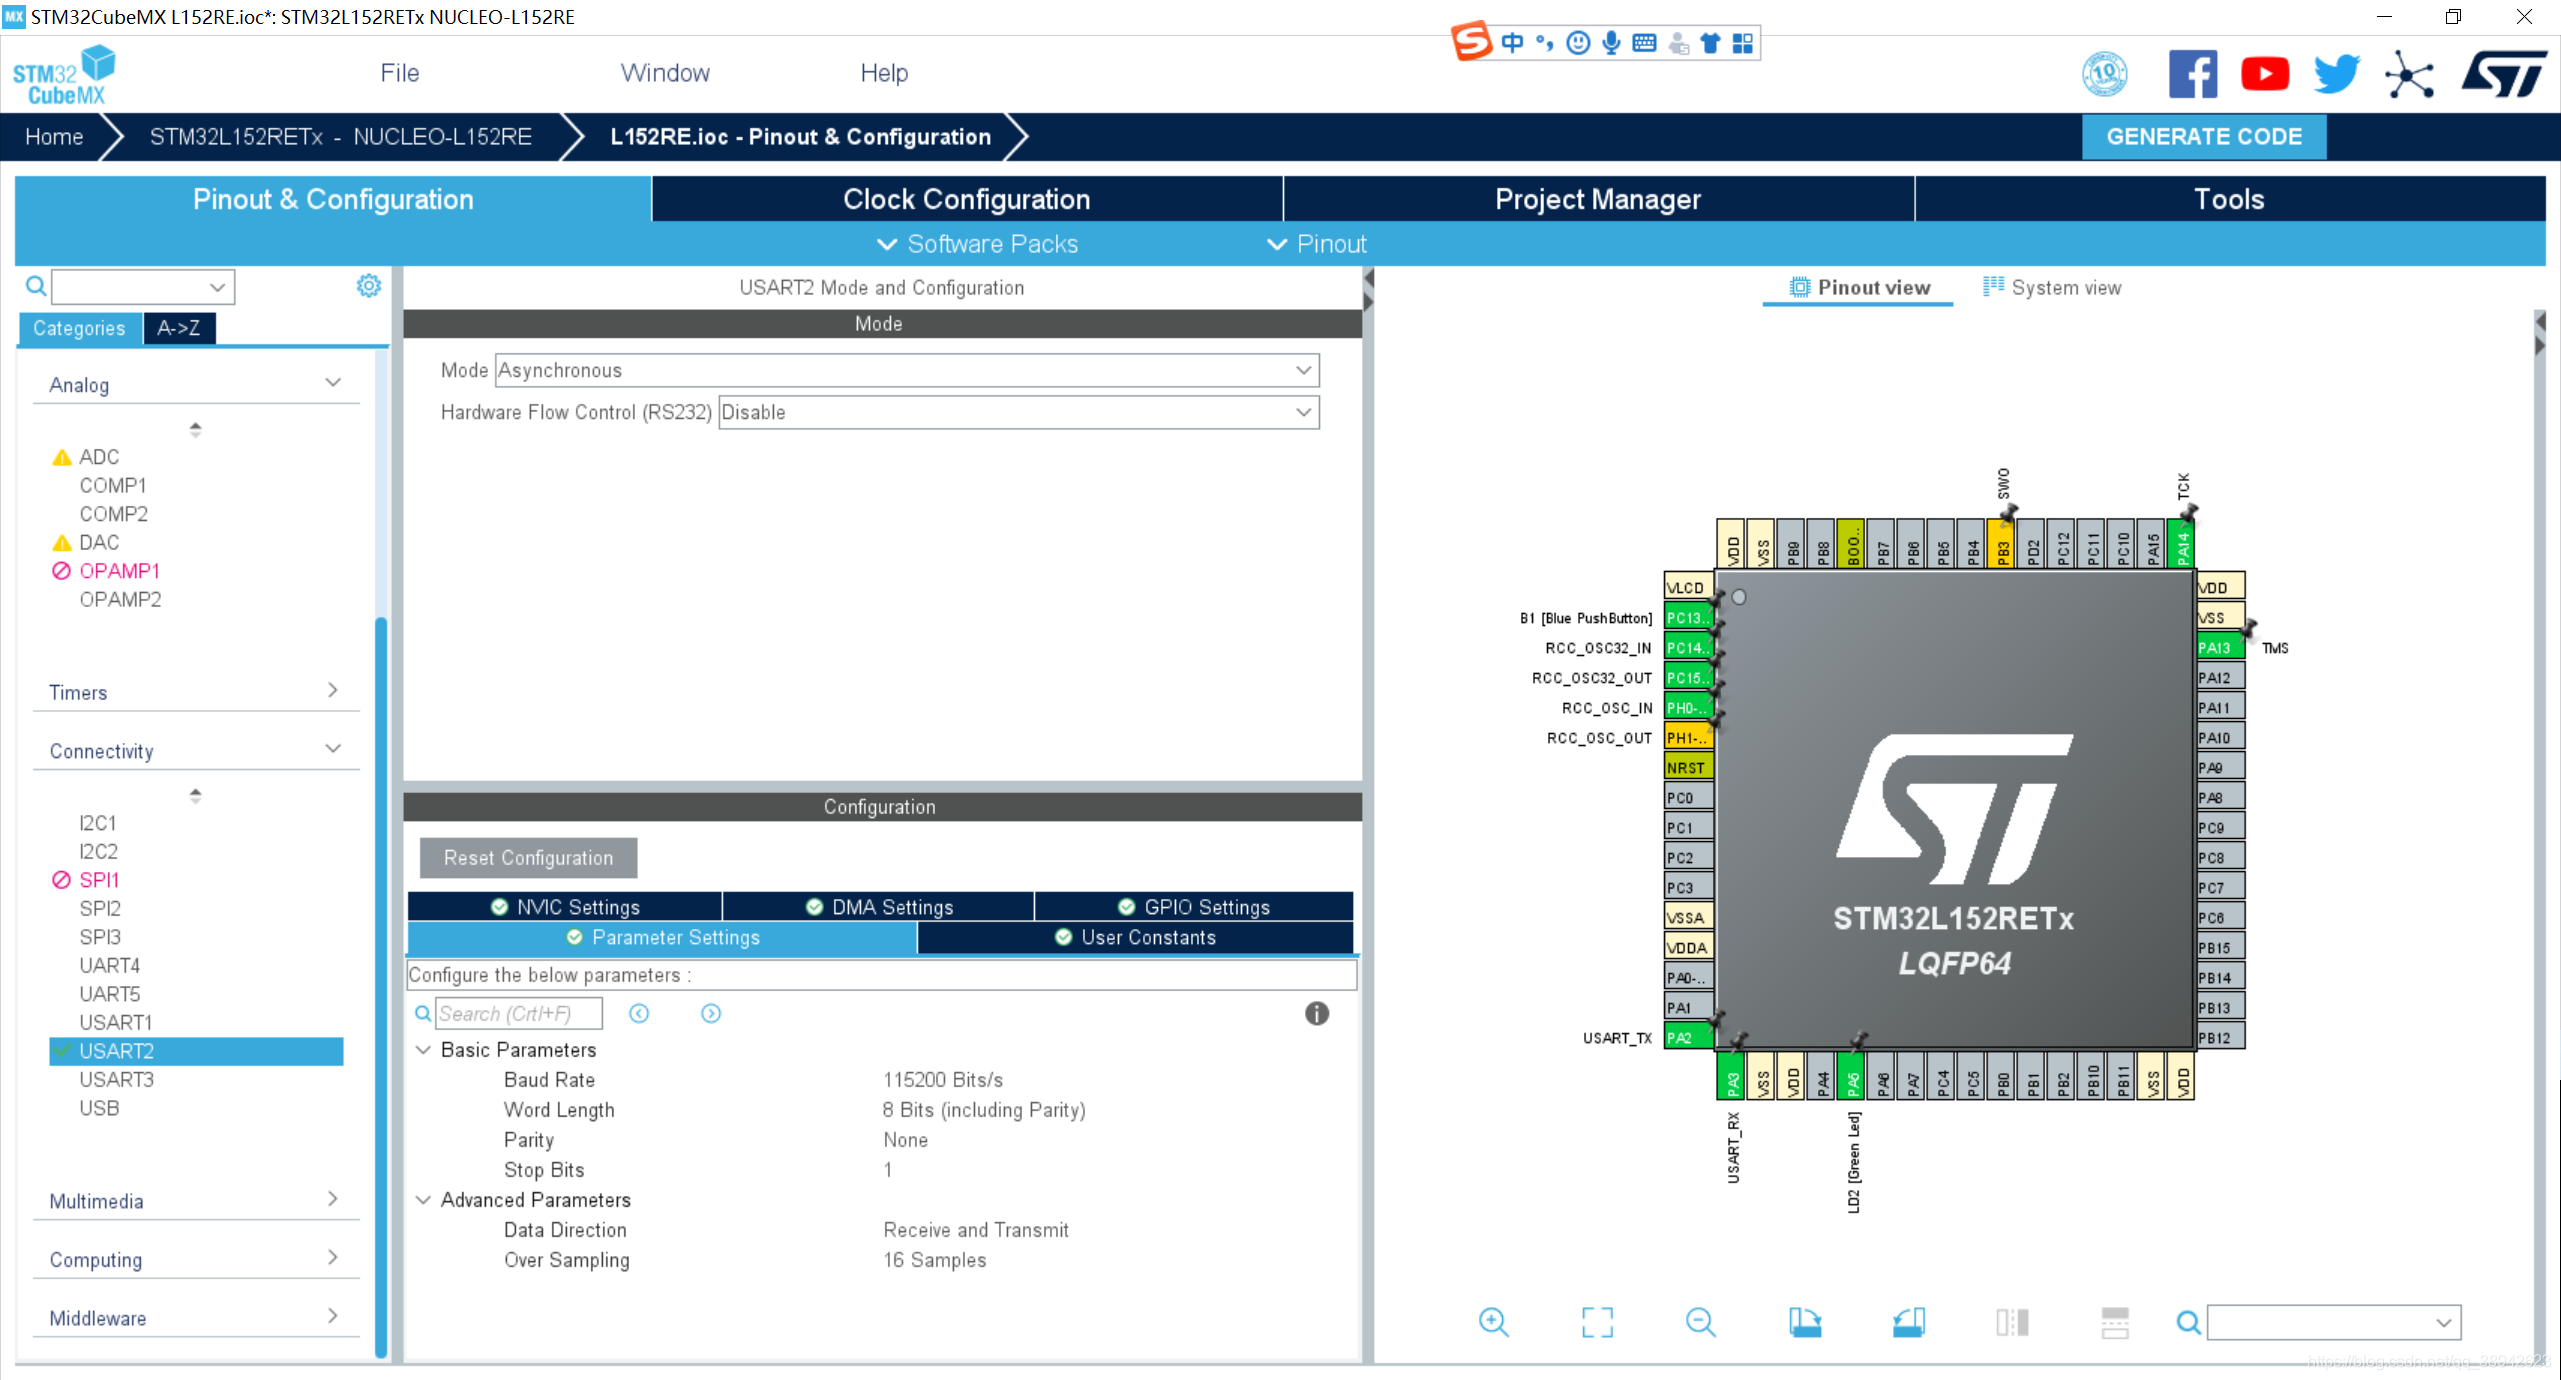Viewport: 2561px width, 1380px height.
Task: Toggle the PC13 Blue PushButton pin
Action: [x=1688, y=618]
